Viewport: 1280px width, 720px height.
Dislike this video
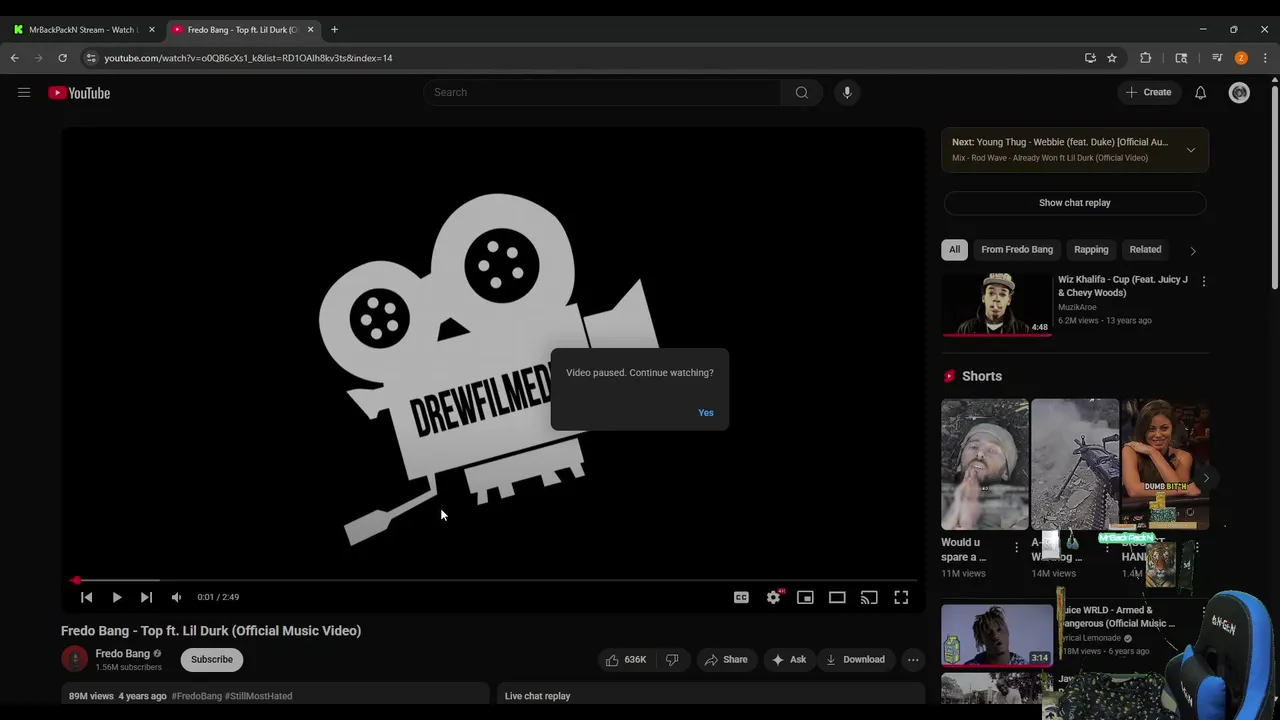[x=673, y=660]
